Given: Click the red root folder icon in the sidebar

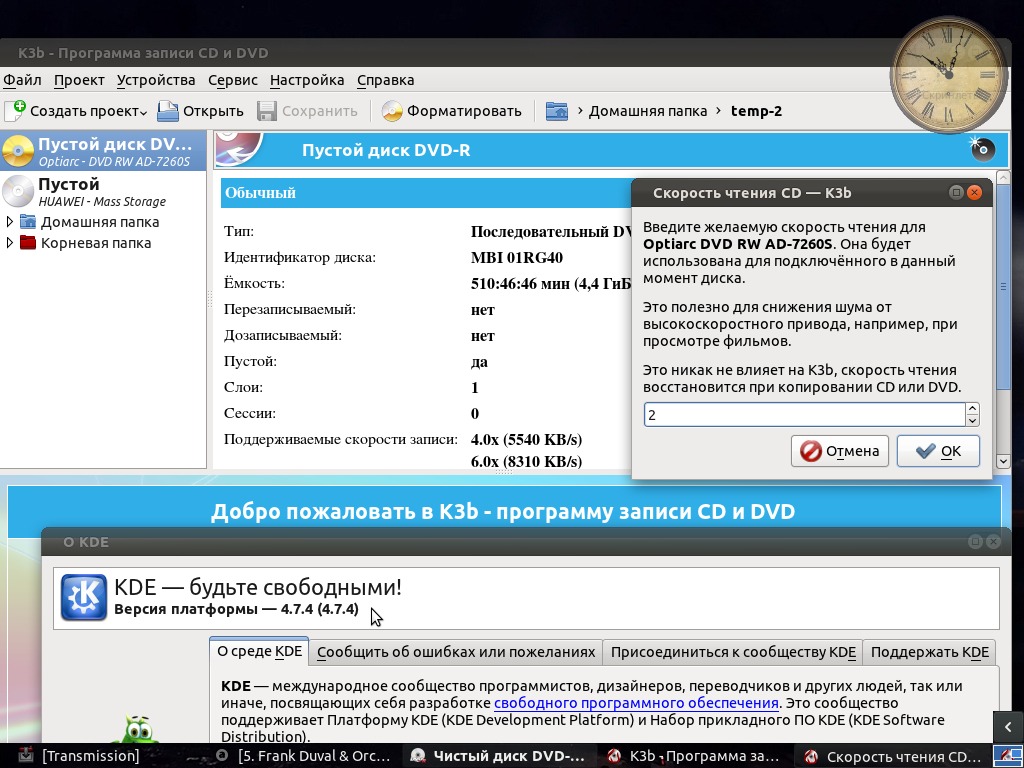Looking at the screenshot, I should [x=27, y=243].
